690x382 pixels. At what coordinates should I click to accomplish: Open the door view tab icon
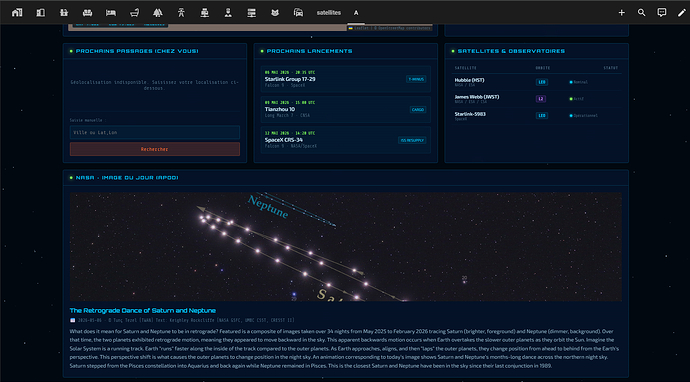[x=40, y=13]
